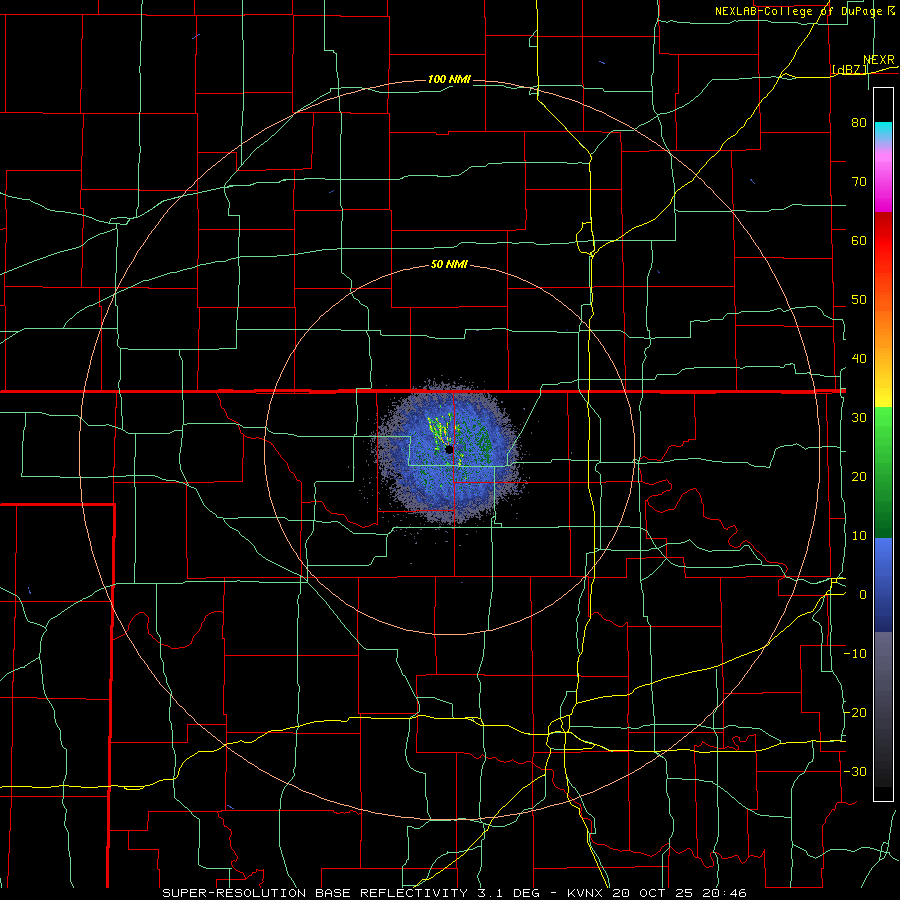
Task: Click the -30 value on the dBZ scale
Action: click(x=855, y=772)
